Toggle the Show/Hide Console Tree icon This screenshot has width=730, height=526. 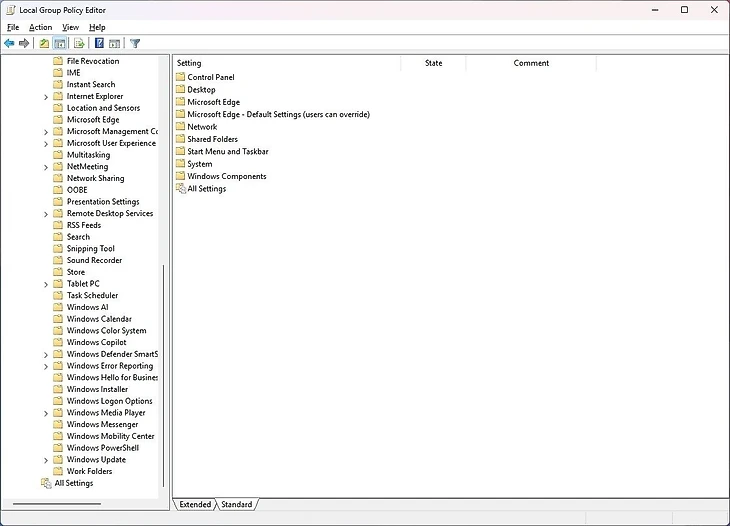60,44
